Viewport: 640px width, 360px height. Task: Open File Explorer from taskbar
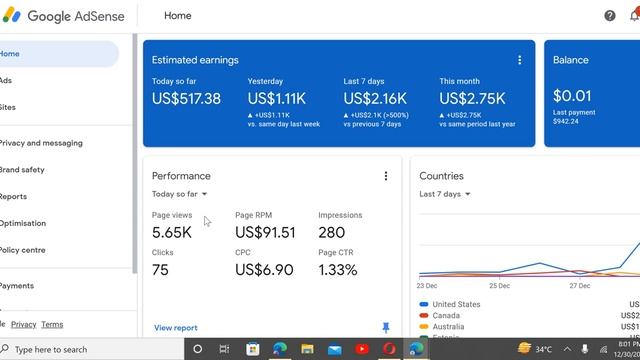click(x=307, y=349)
